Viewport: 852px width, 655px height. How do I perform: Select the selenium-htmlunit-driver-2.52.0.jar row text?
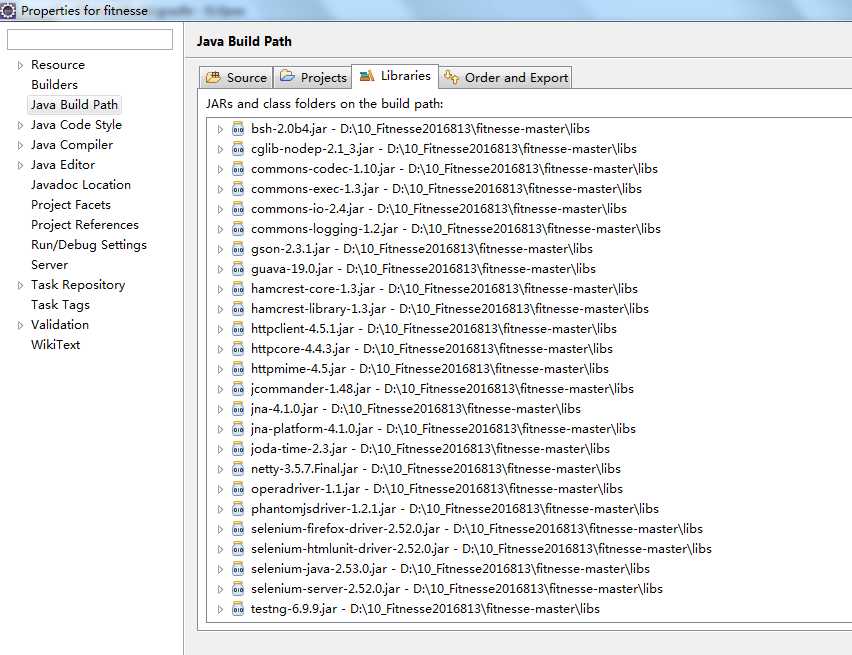point(481,549)
